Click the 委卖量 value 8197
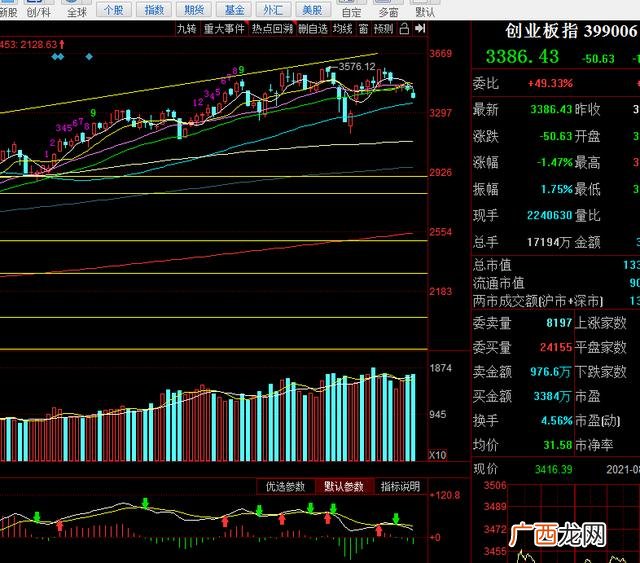640x563 pixels. point(559,323)
